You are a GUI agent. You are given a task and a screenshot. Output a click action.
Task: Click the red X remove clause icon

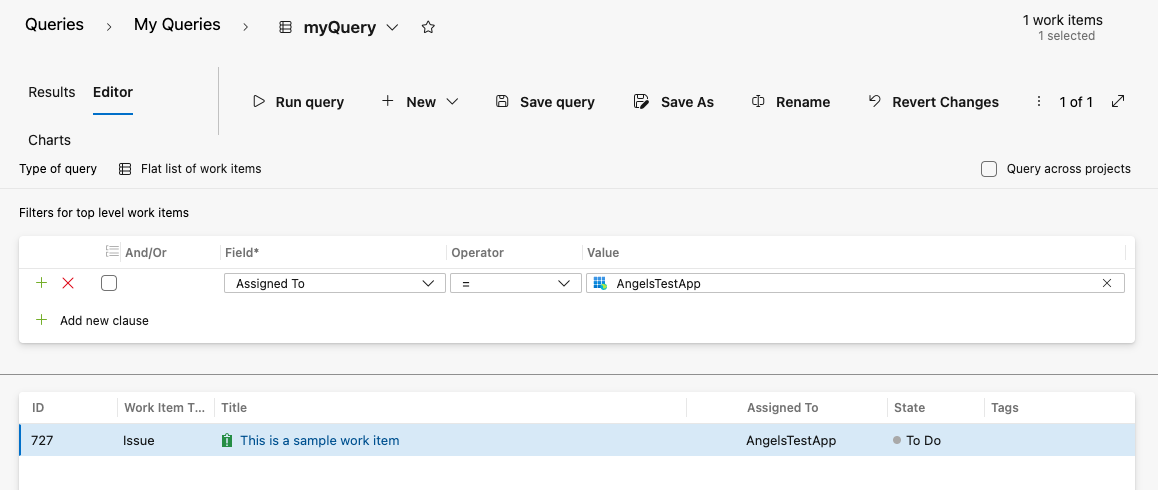point(68,283)
